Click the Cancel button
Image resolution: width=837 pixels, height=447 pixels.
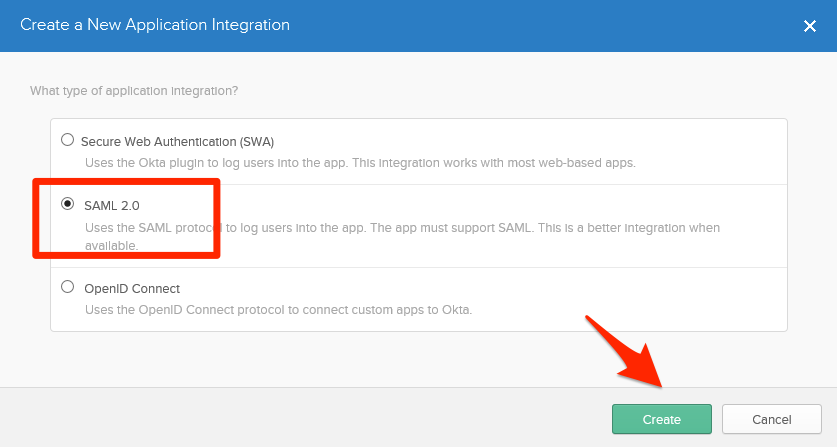(x=771, y=419)
